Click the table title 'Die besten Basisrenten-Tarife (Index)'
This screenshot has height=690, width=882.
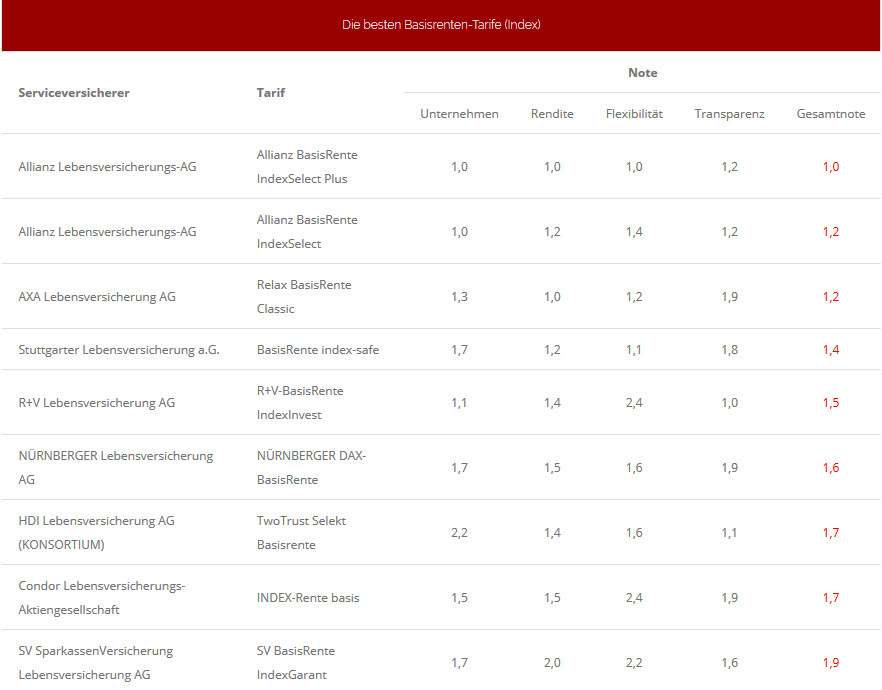tap(441, 25)
